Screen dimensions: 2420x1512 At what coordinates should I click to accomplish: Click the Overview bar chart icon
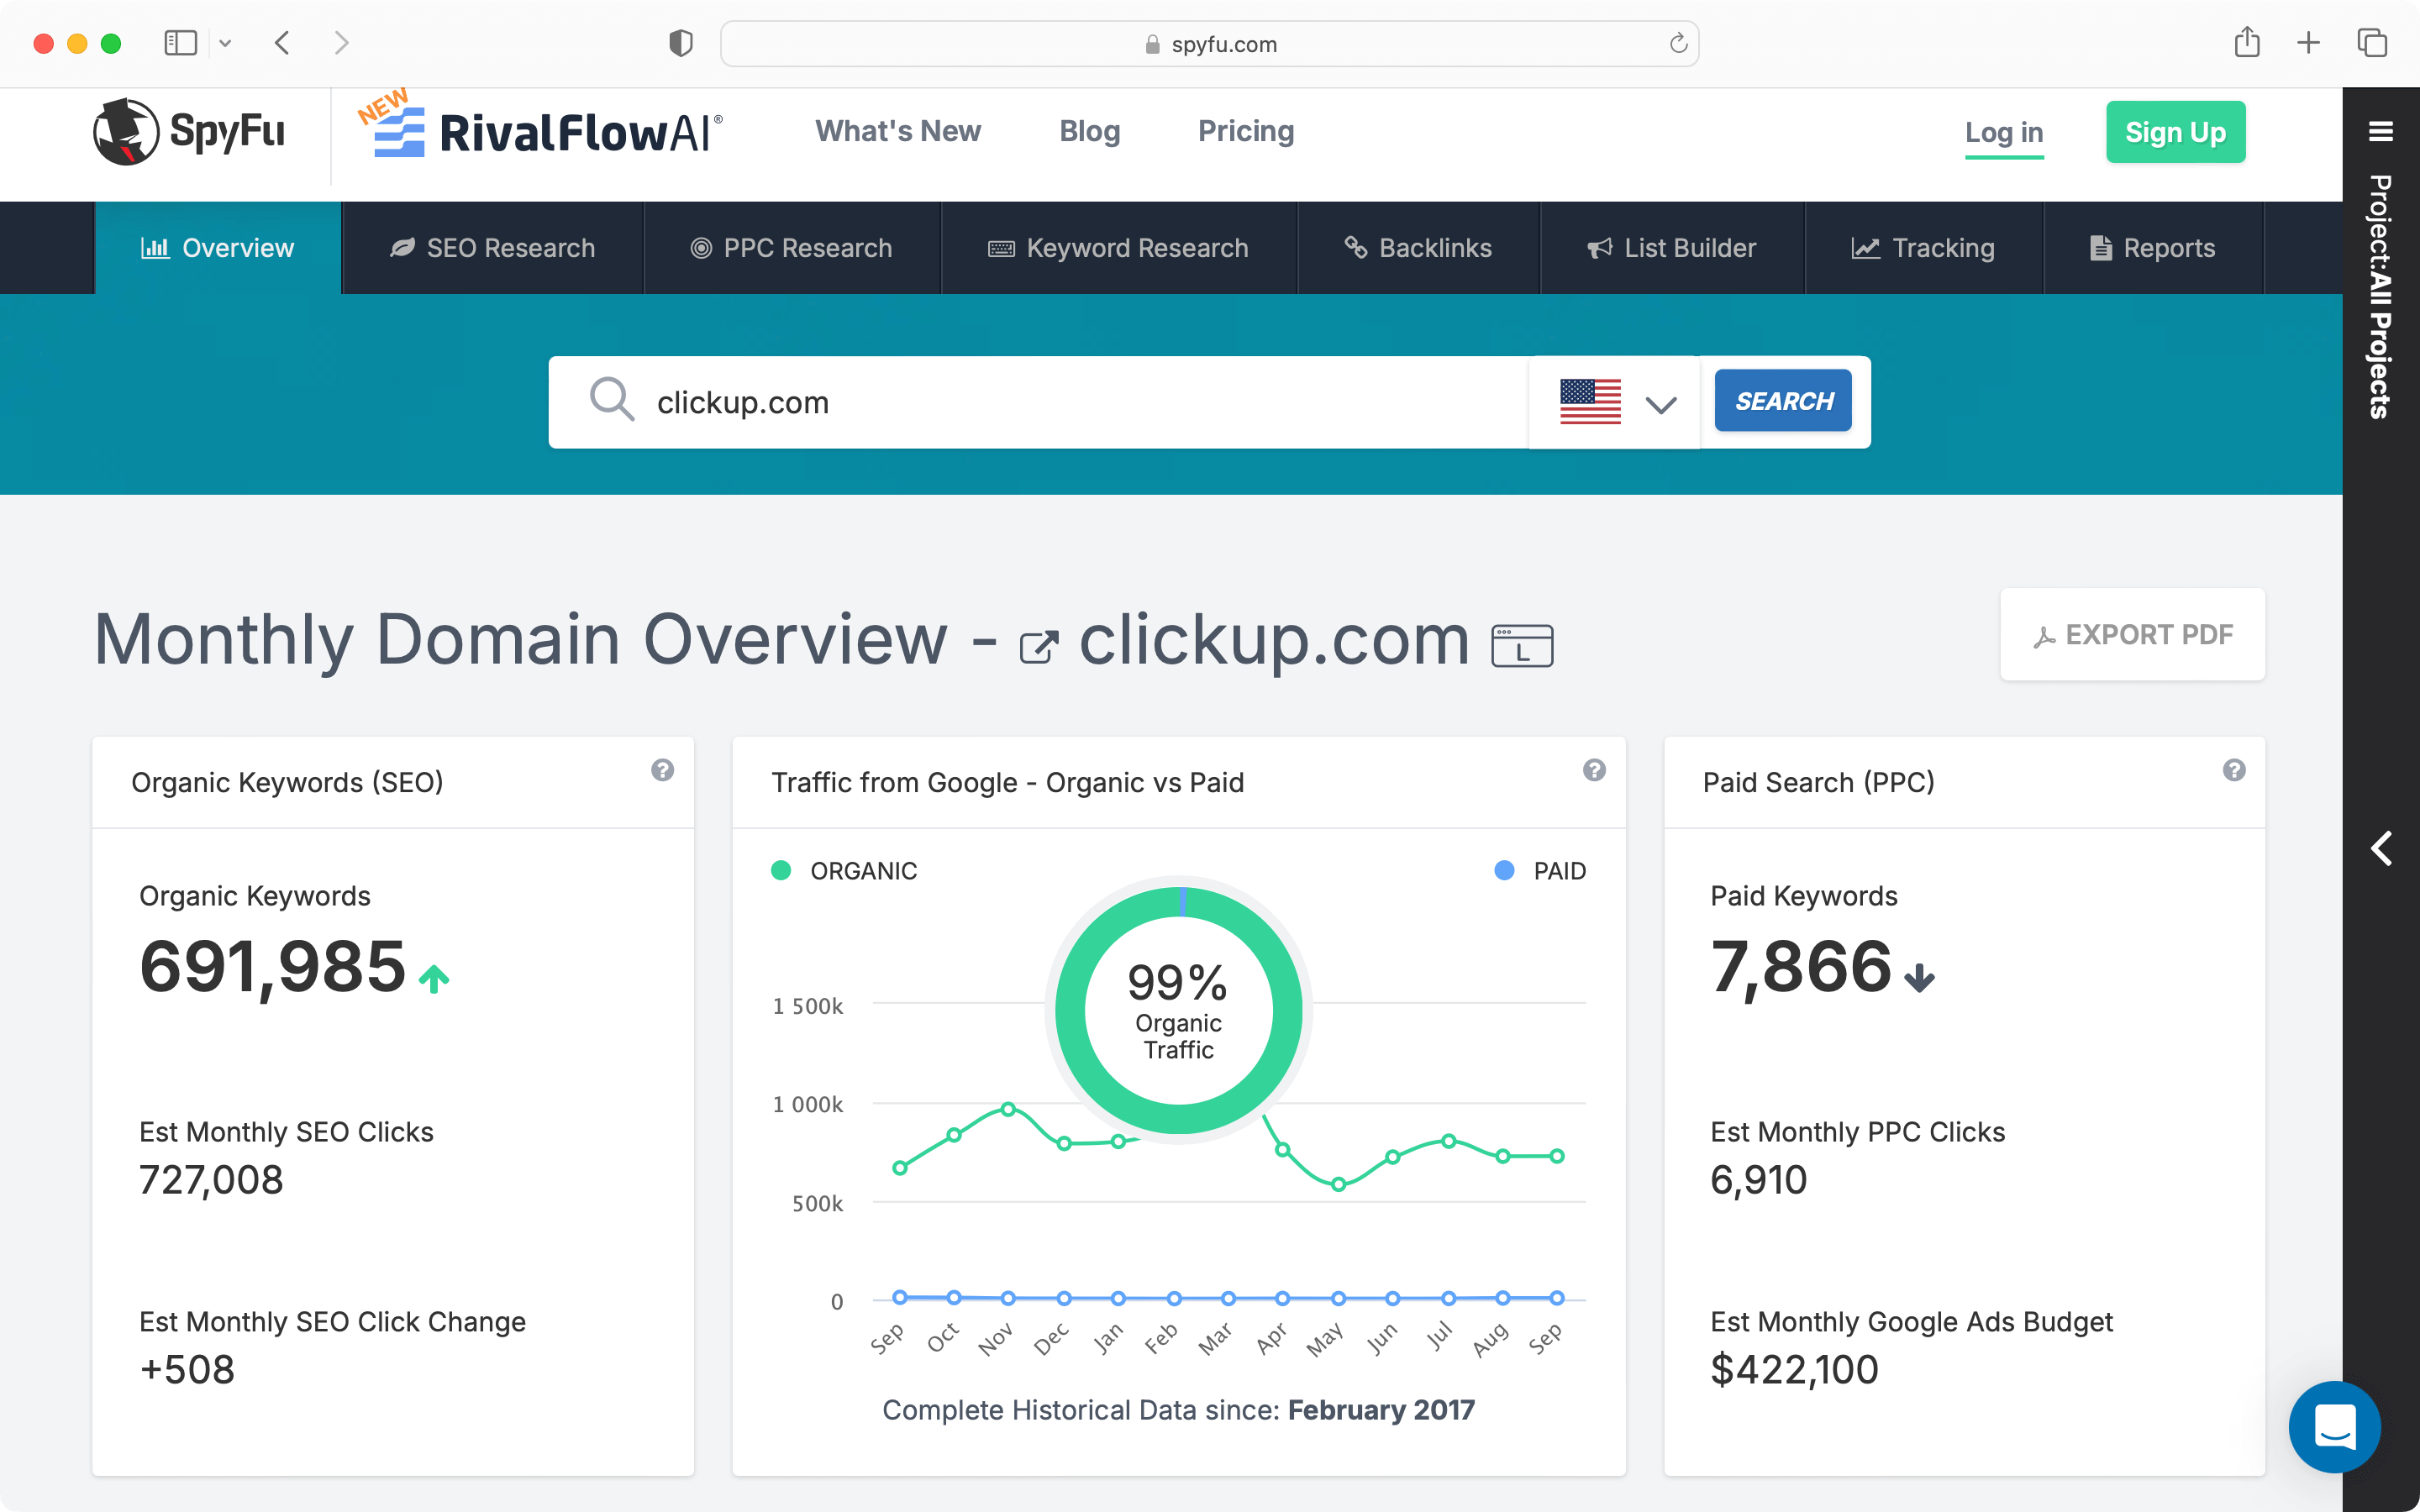click(x=153, y=247)
